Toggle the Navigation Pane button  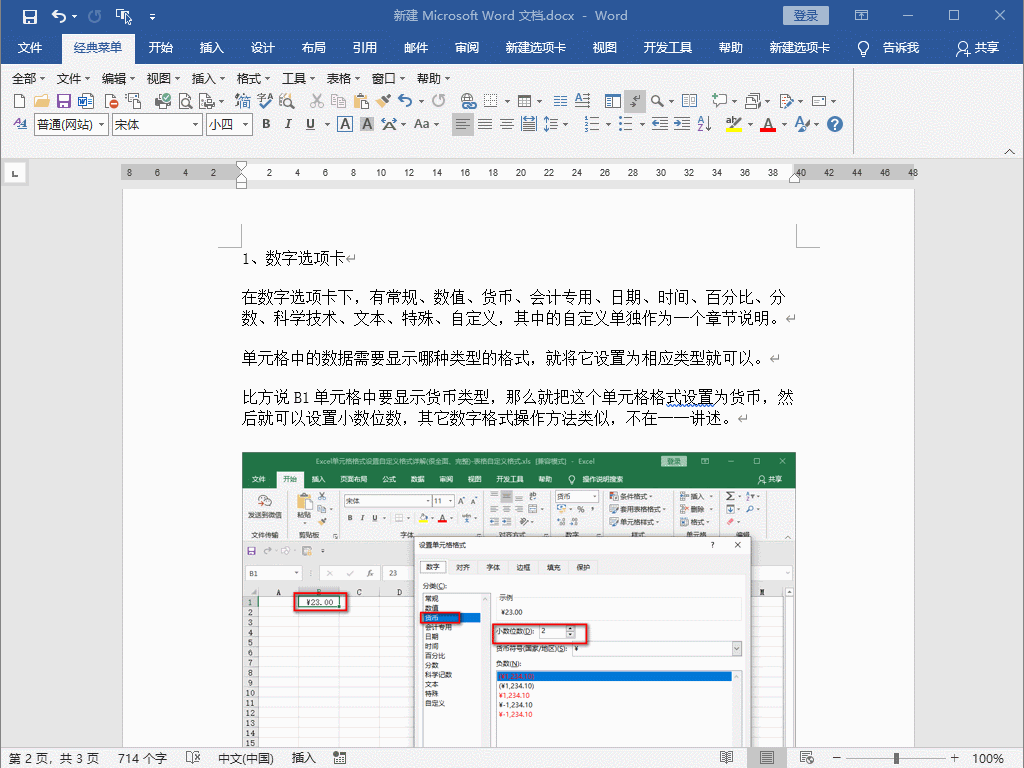613,101
